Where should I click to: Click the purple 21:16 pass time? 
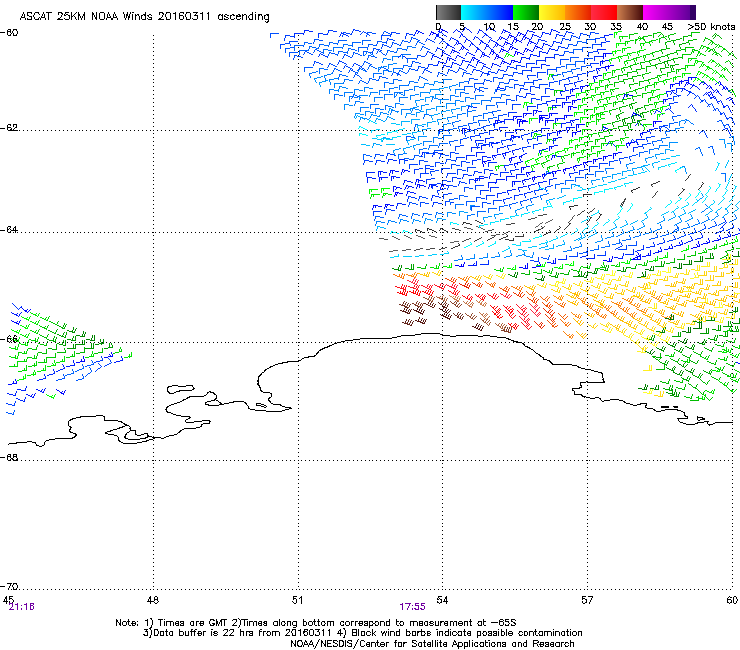pos(21,607)
